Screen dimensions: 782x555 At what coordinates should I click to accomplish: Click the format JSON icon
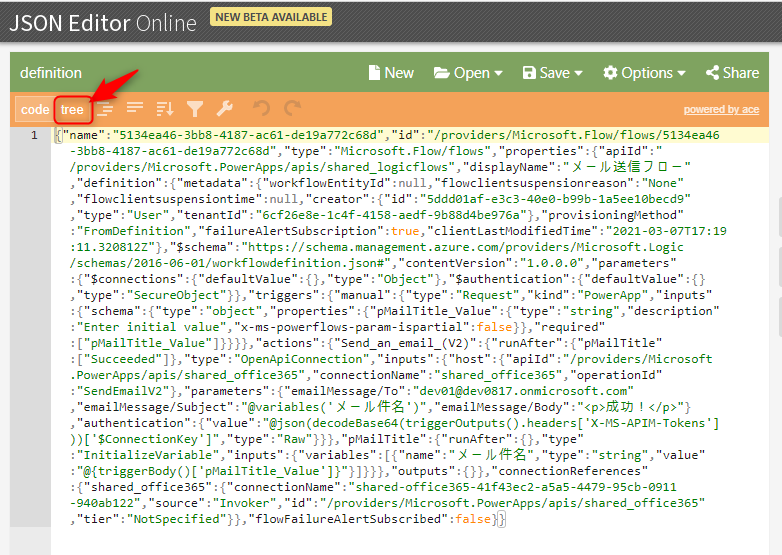tap(105, 108)
